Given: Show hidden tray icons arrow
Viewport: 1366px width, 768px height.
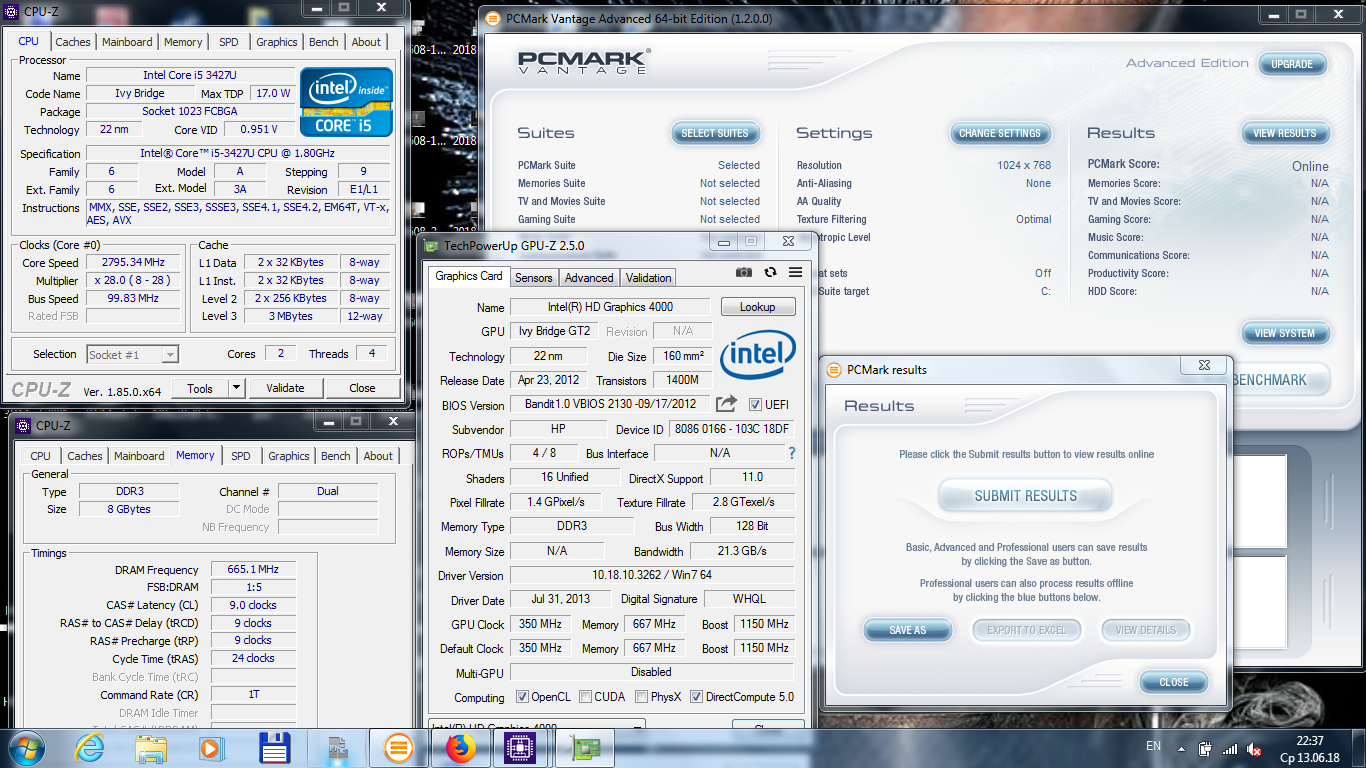Looking at the screenshot, I should pyautogui.click(x=1181, y=749).
